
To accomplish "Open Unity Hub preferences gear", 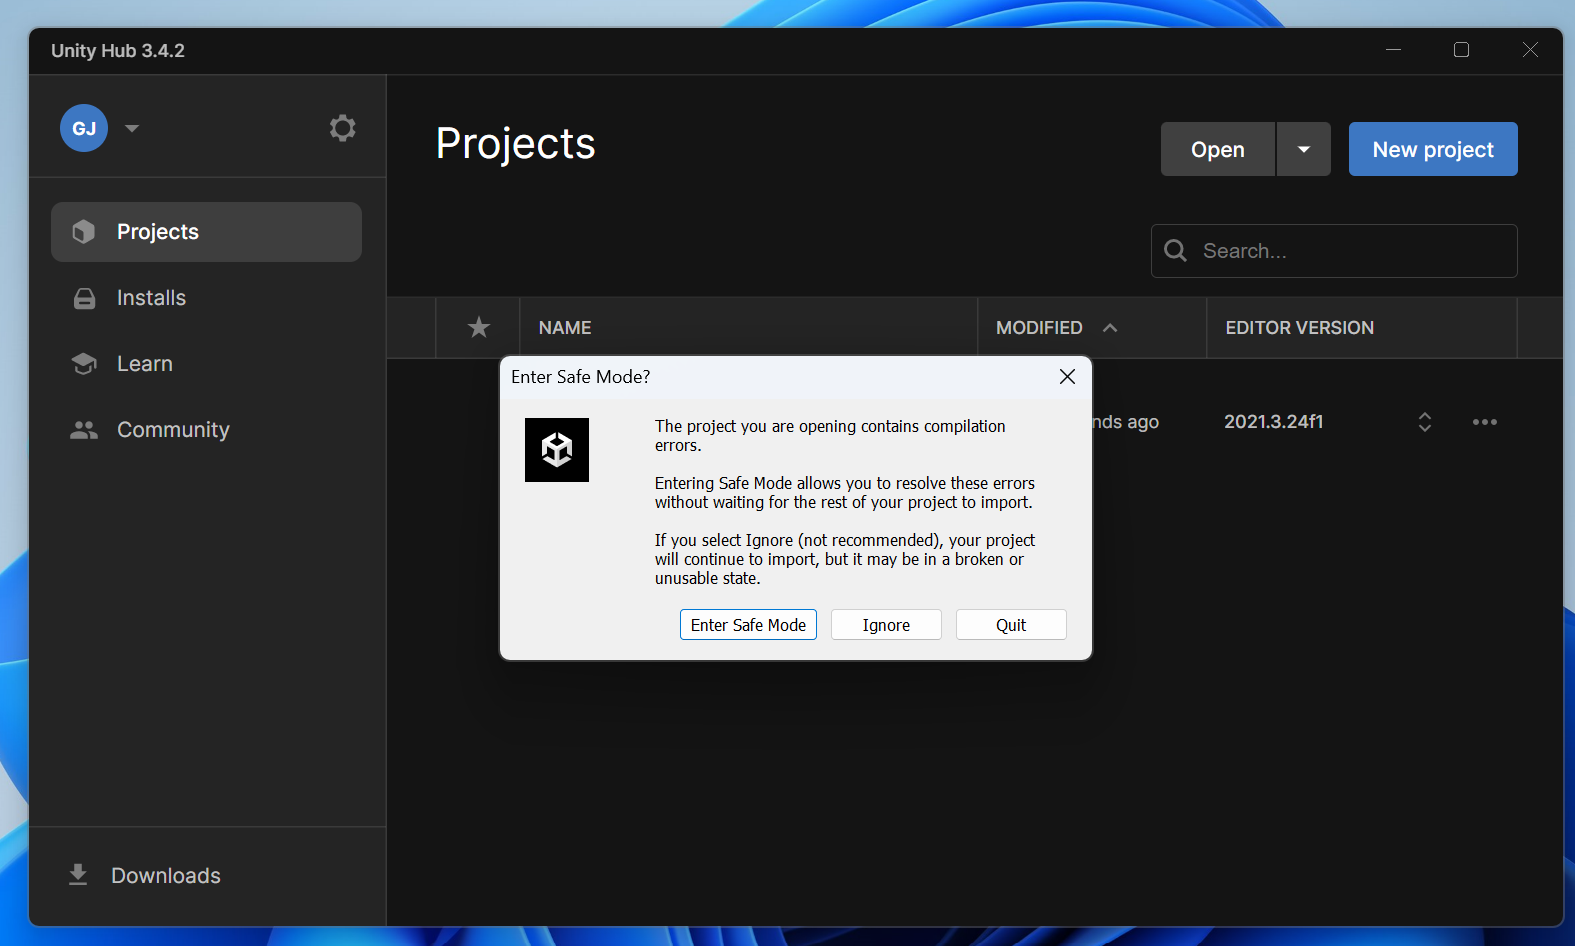I will 343,128.
